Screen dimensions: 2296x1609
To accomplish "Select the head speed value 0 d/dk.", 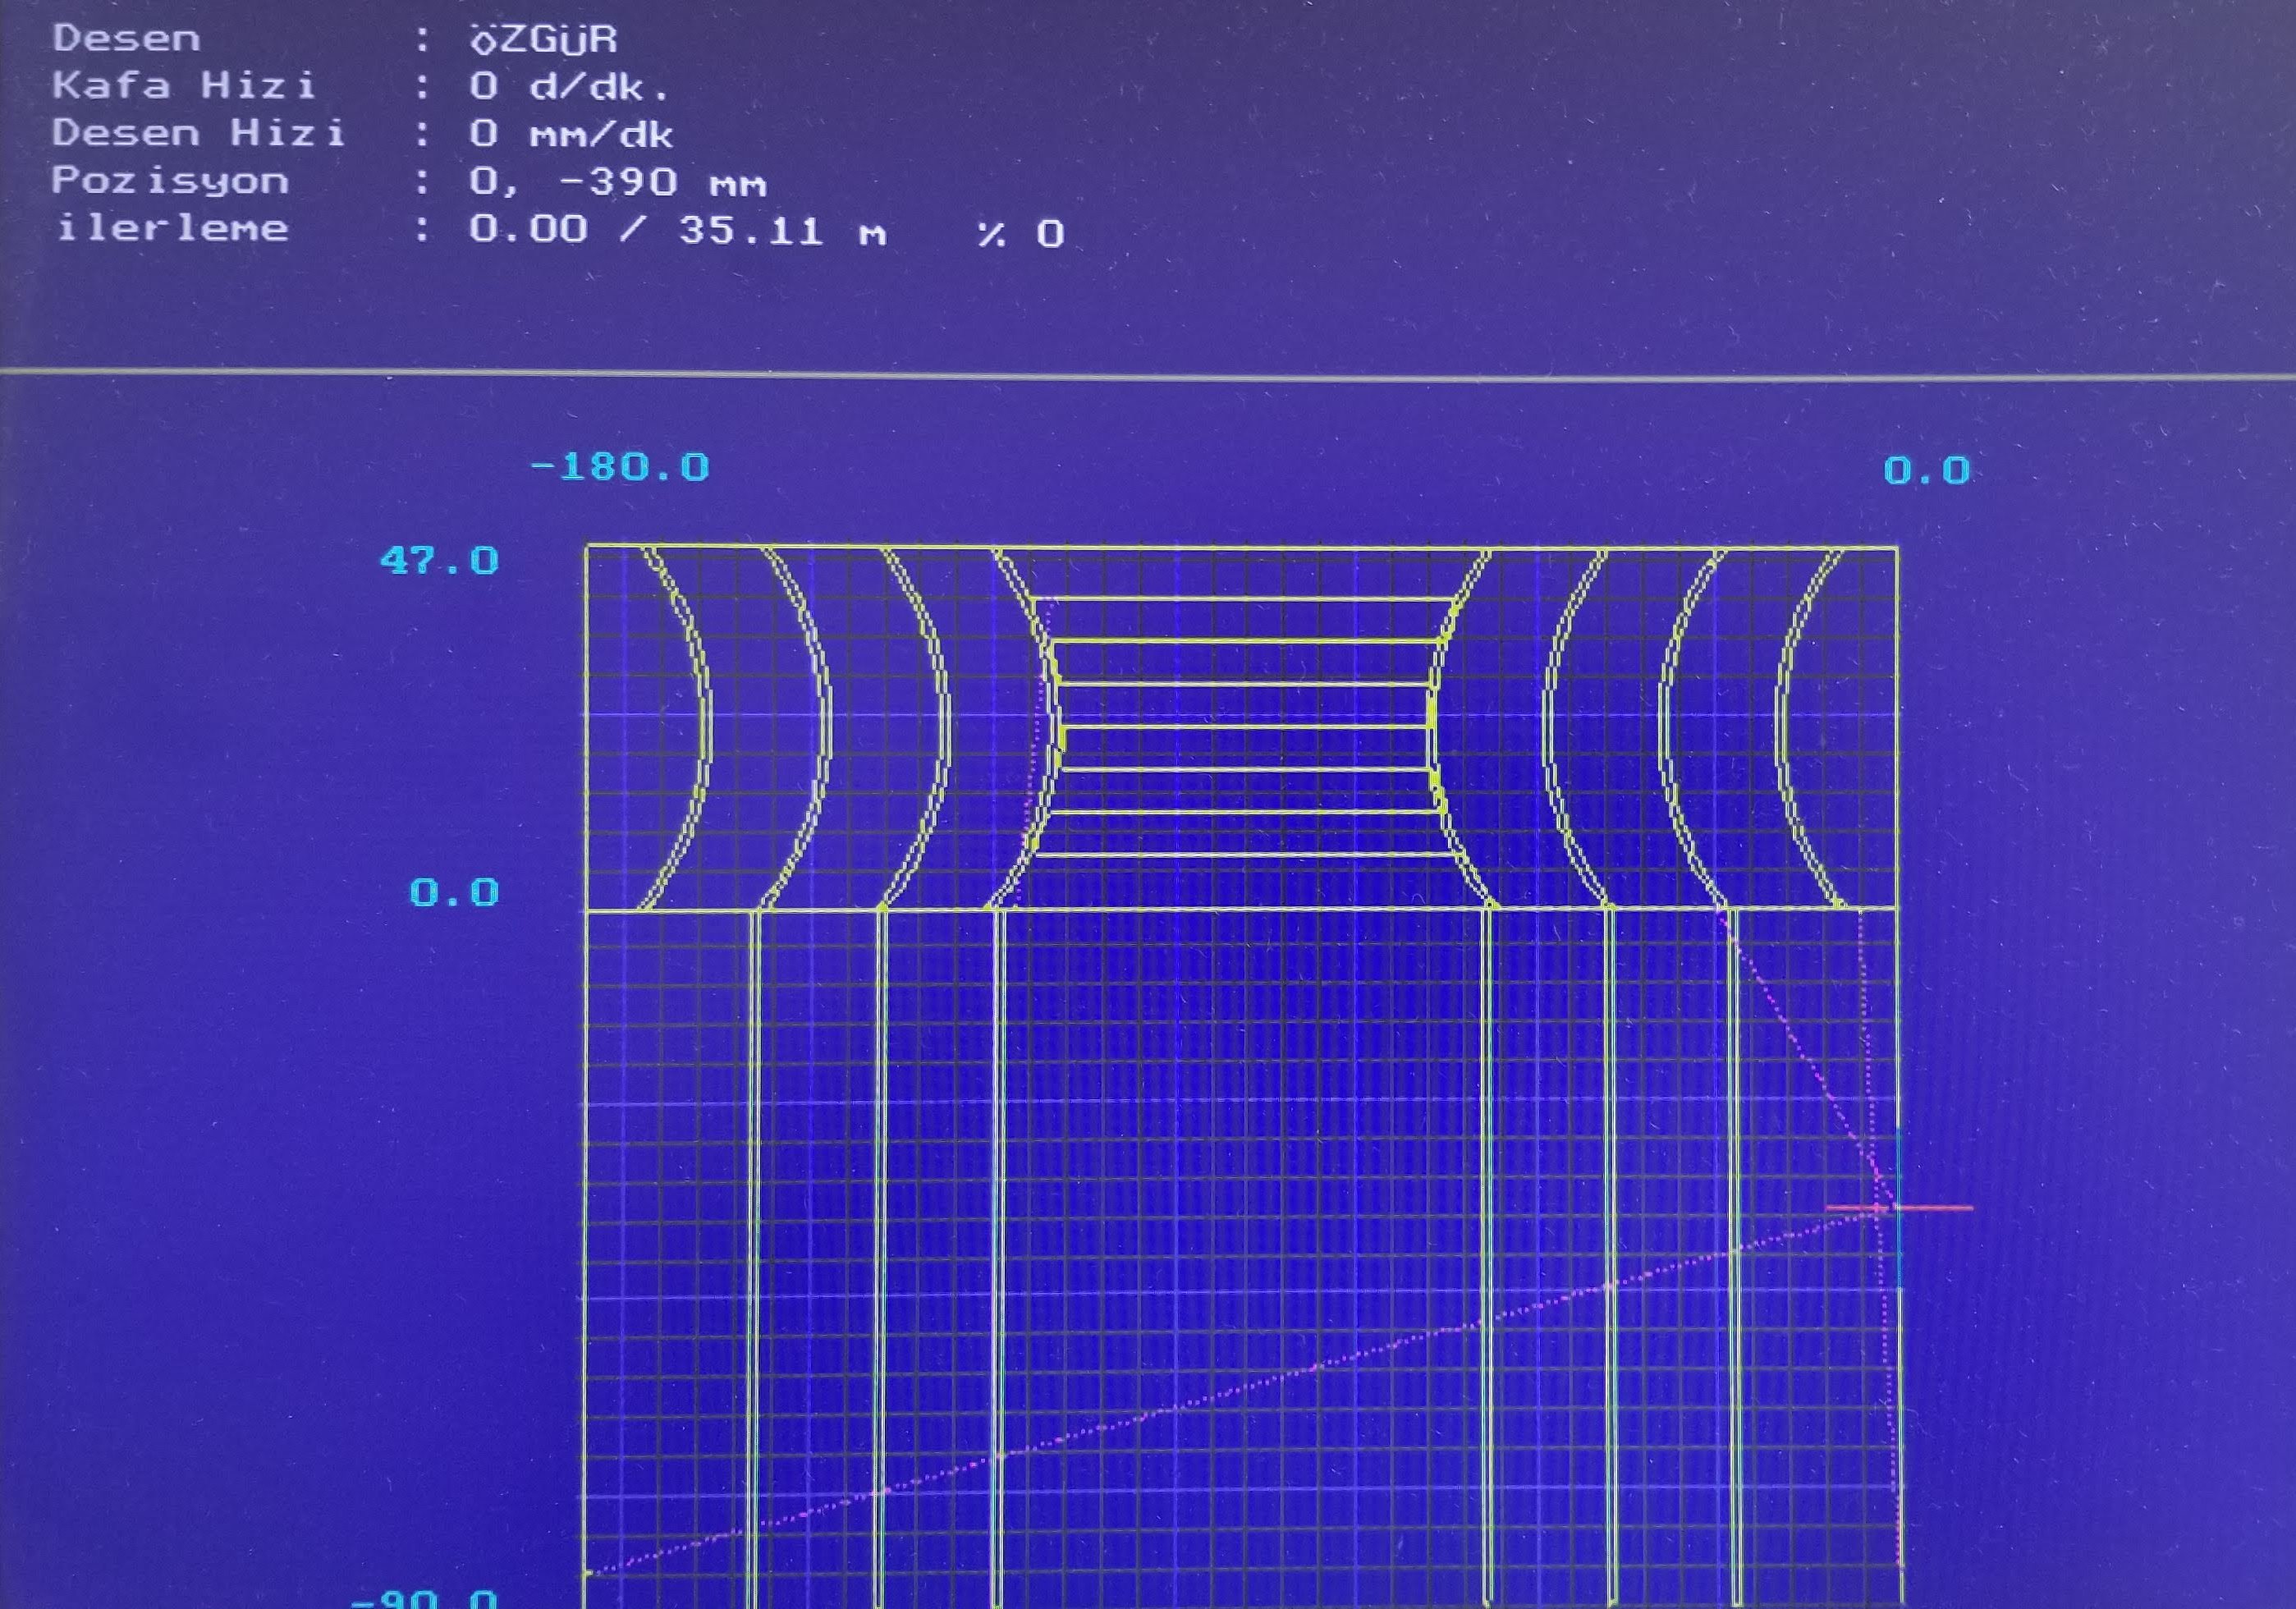I will 570,87.
